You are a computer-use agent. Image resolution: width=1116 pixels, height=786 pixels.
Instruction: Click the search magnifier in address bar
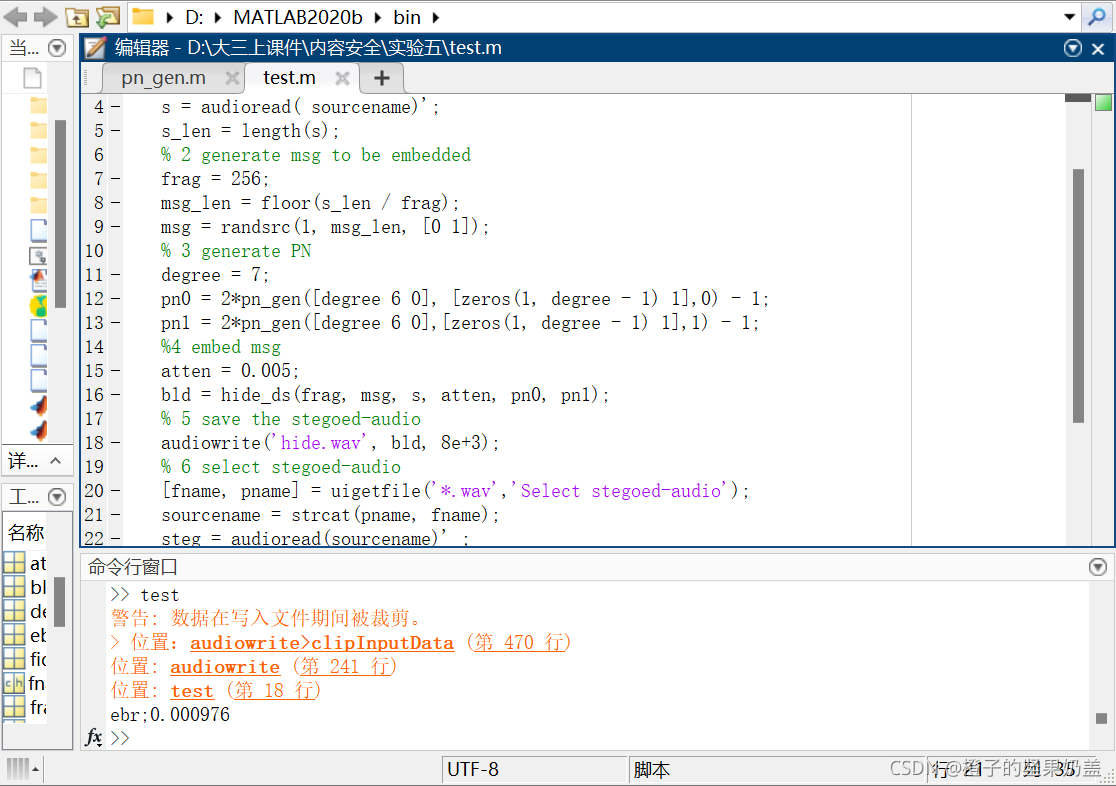click(x=1097, y=17)
